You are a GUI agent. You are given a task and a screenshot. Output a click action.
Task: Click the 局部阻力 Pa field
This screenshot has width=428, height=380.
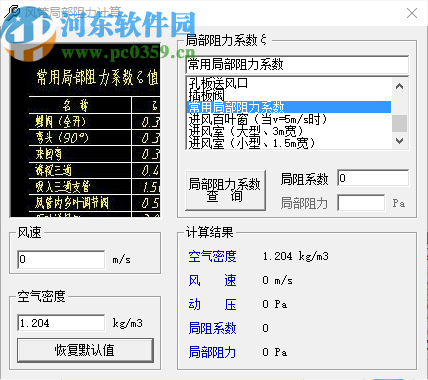point(361,203)
